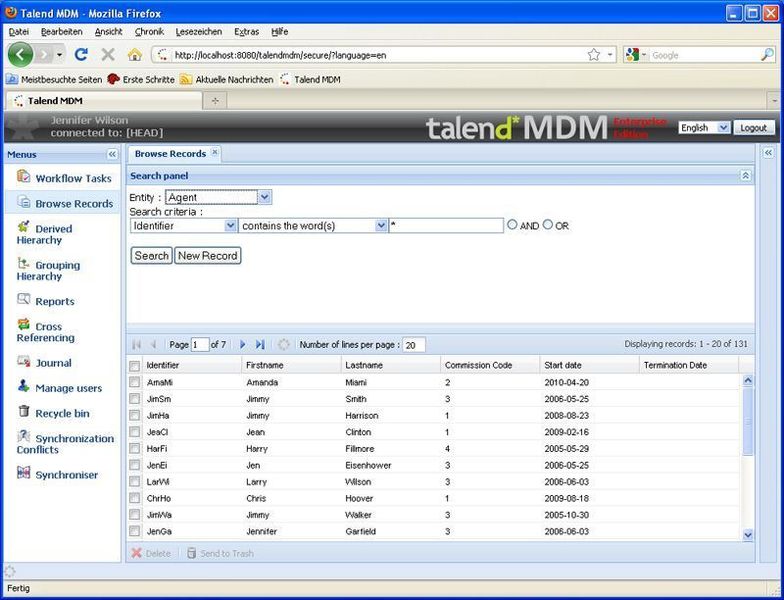
Task: Check the JimSm row checkbox
Action: click(x=134, y=399)
